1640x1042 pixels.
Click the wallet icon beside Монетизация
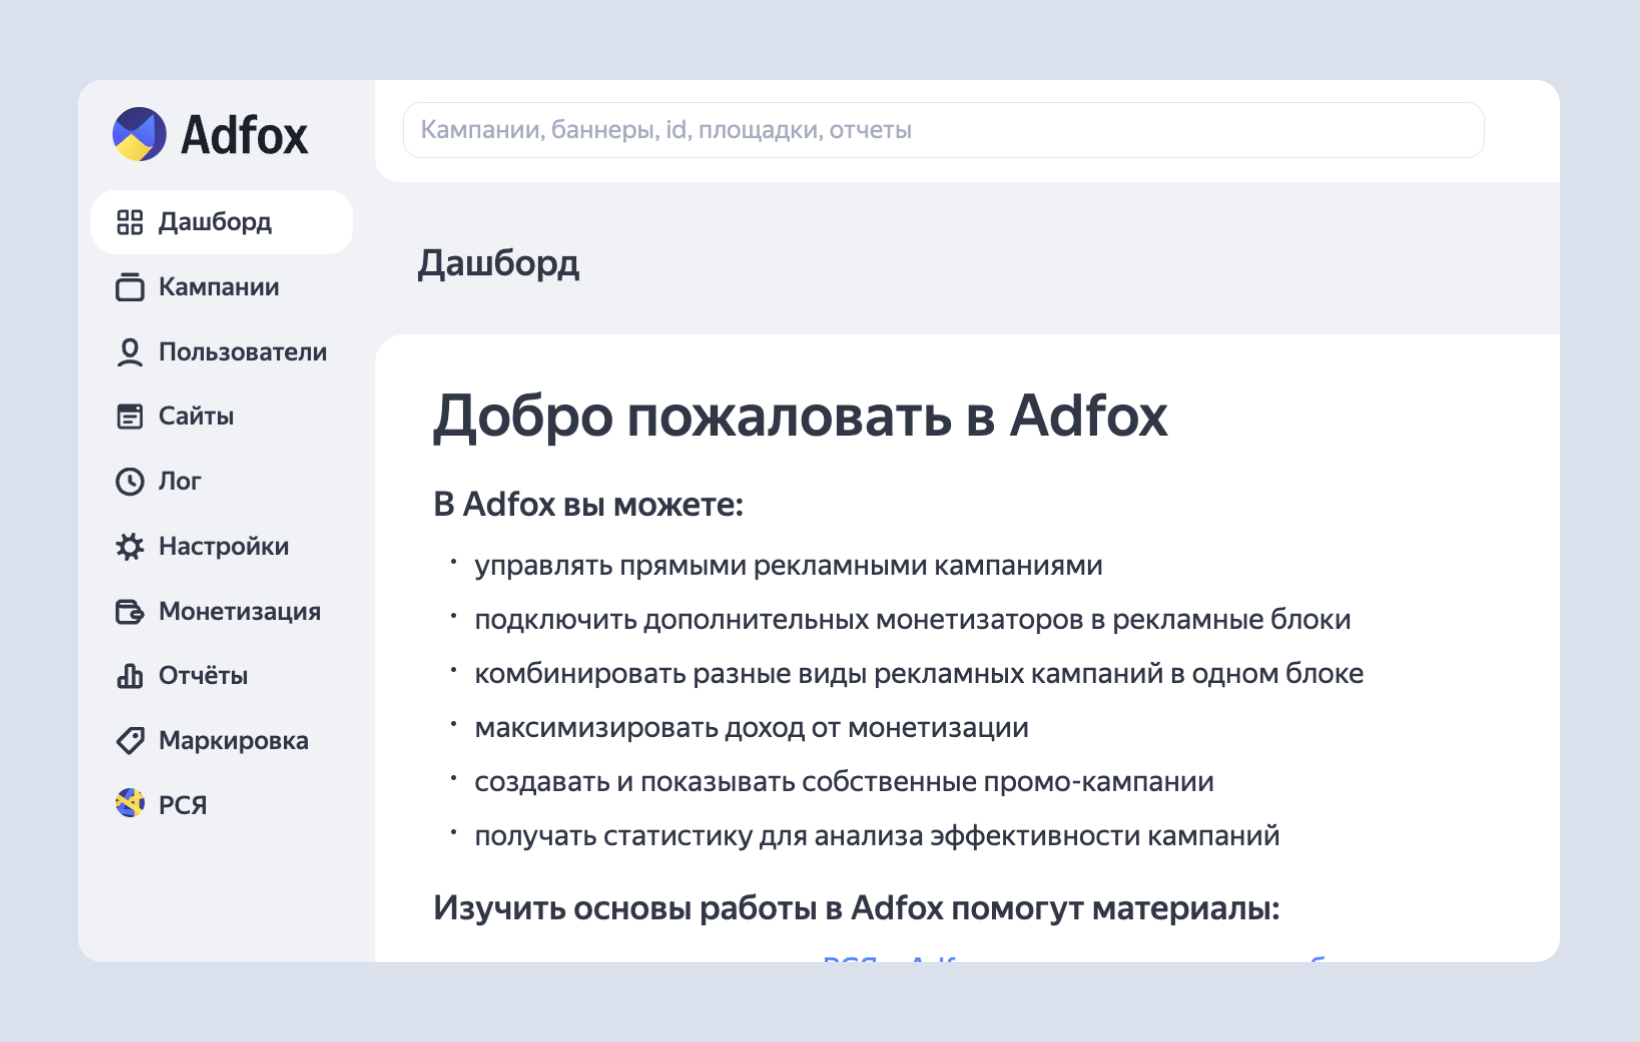pyautogui.click(x=130, y=611)
